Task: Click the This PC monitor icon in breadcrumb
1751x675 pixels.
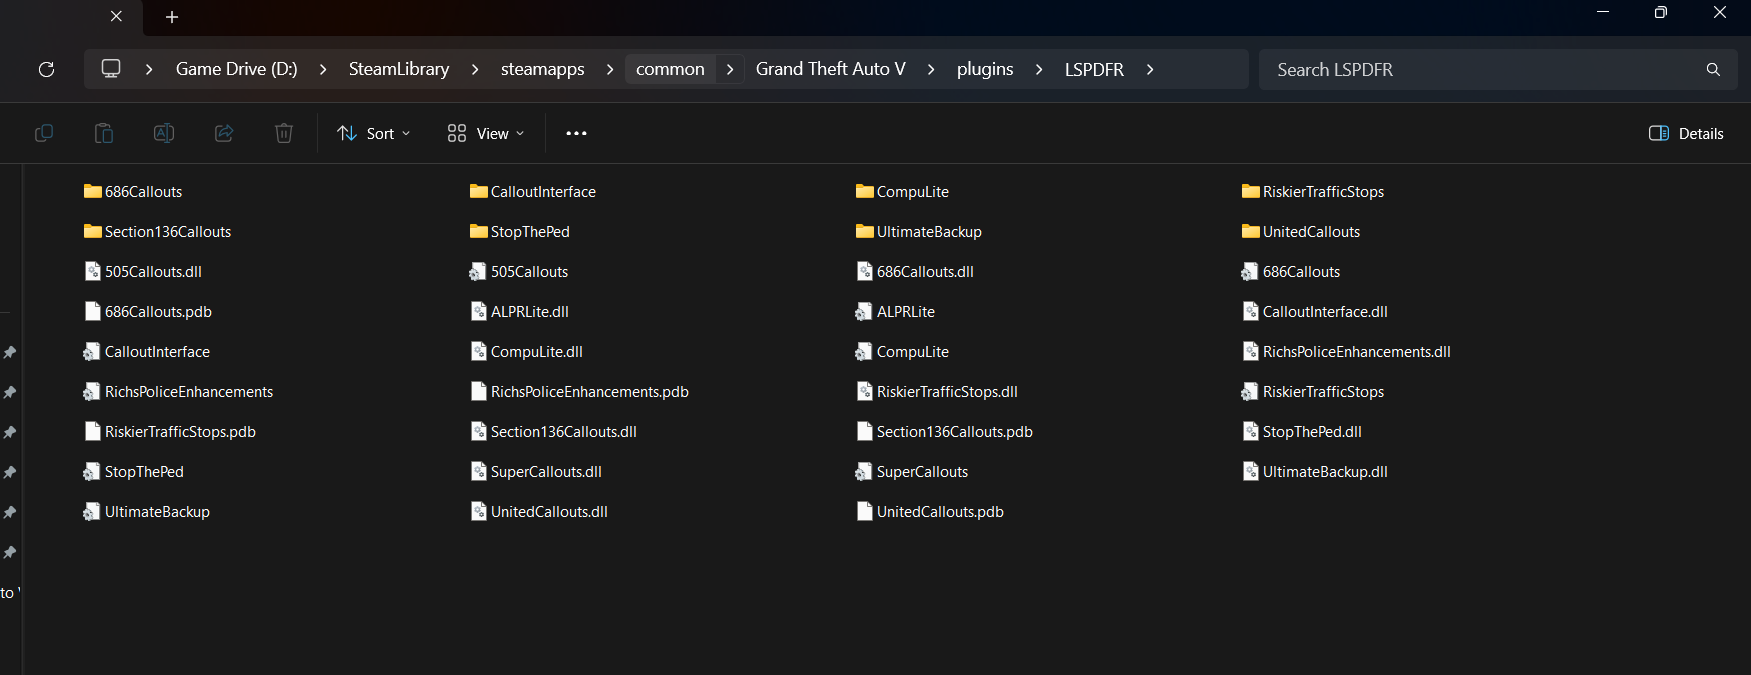Action: click(x=111, y=69)
